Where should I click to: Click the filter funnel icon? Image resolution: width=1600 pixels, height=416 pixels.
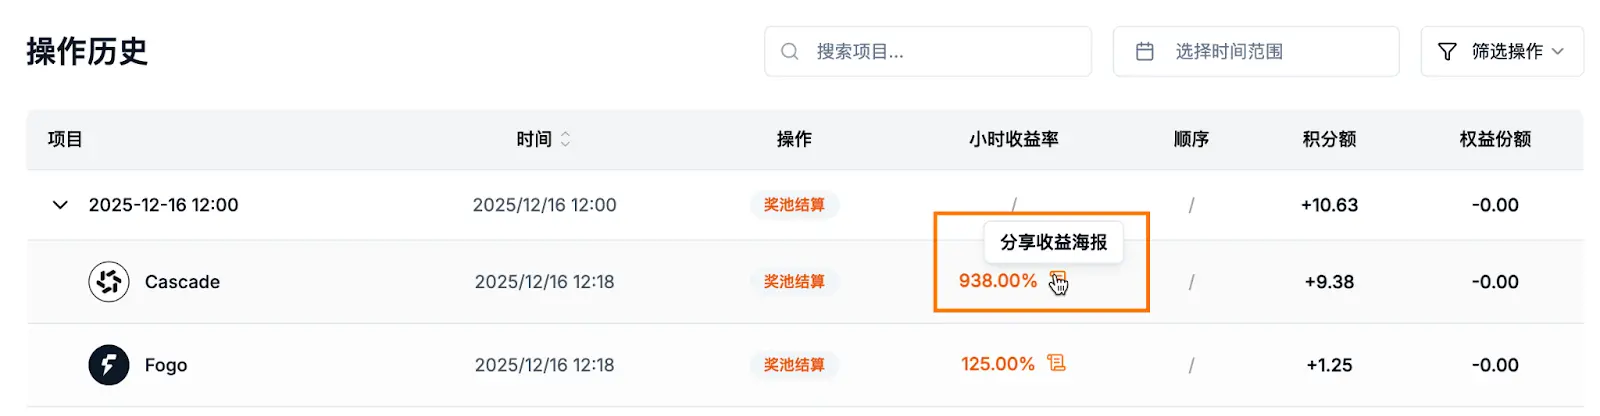coord(1447,51)
